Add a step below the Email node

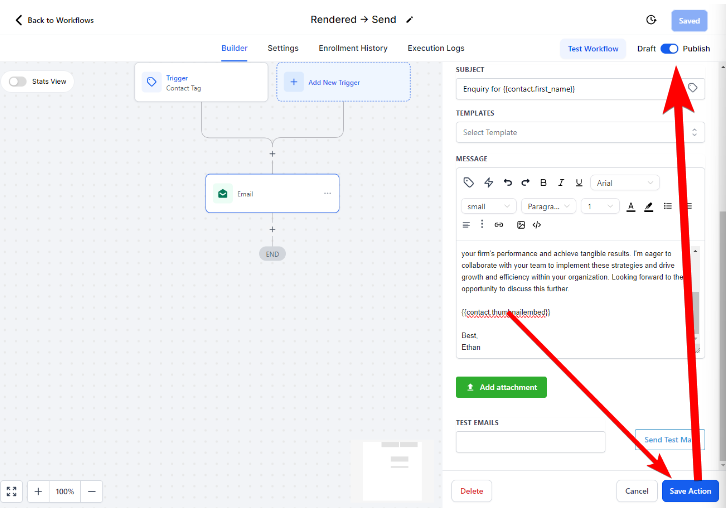pyautogui.click(x=272, y=230)
